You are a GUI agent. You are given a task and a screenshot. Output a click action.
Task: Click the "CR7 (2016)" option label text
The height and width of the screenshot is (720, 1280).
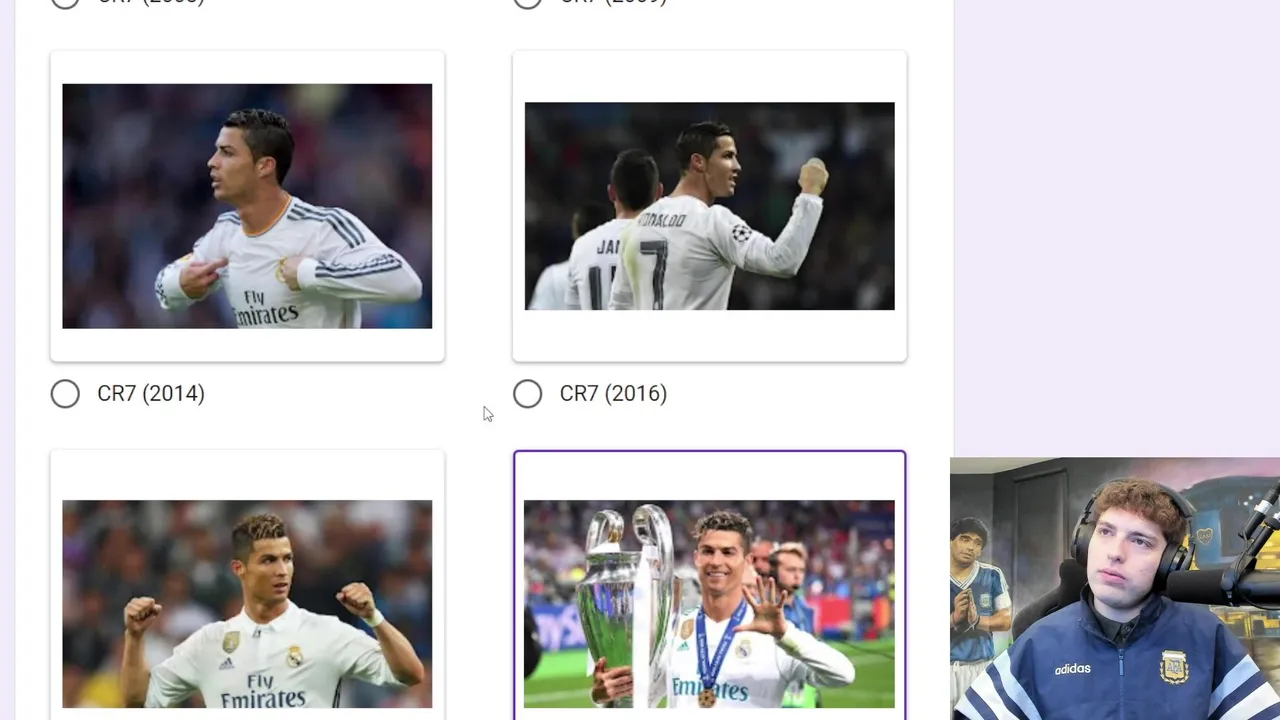tap(613, 394)
